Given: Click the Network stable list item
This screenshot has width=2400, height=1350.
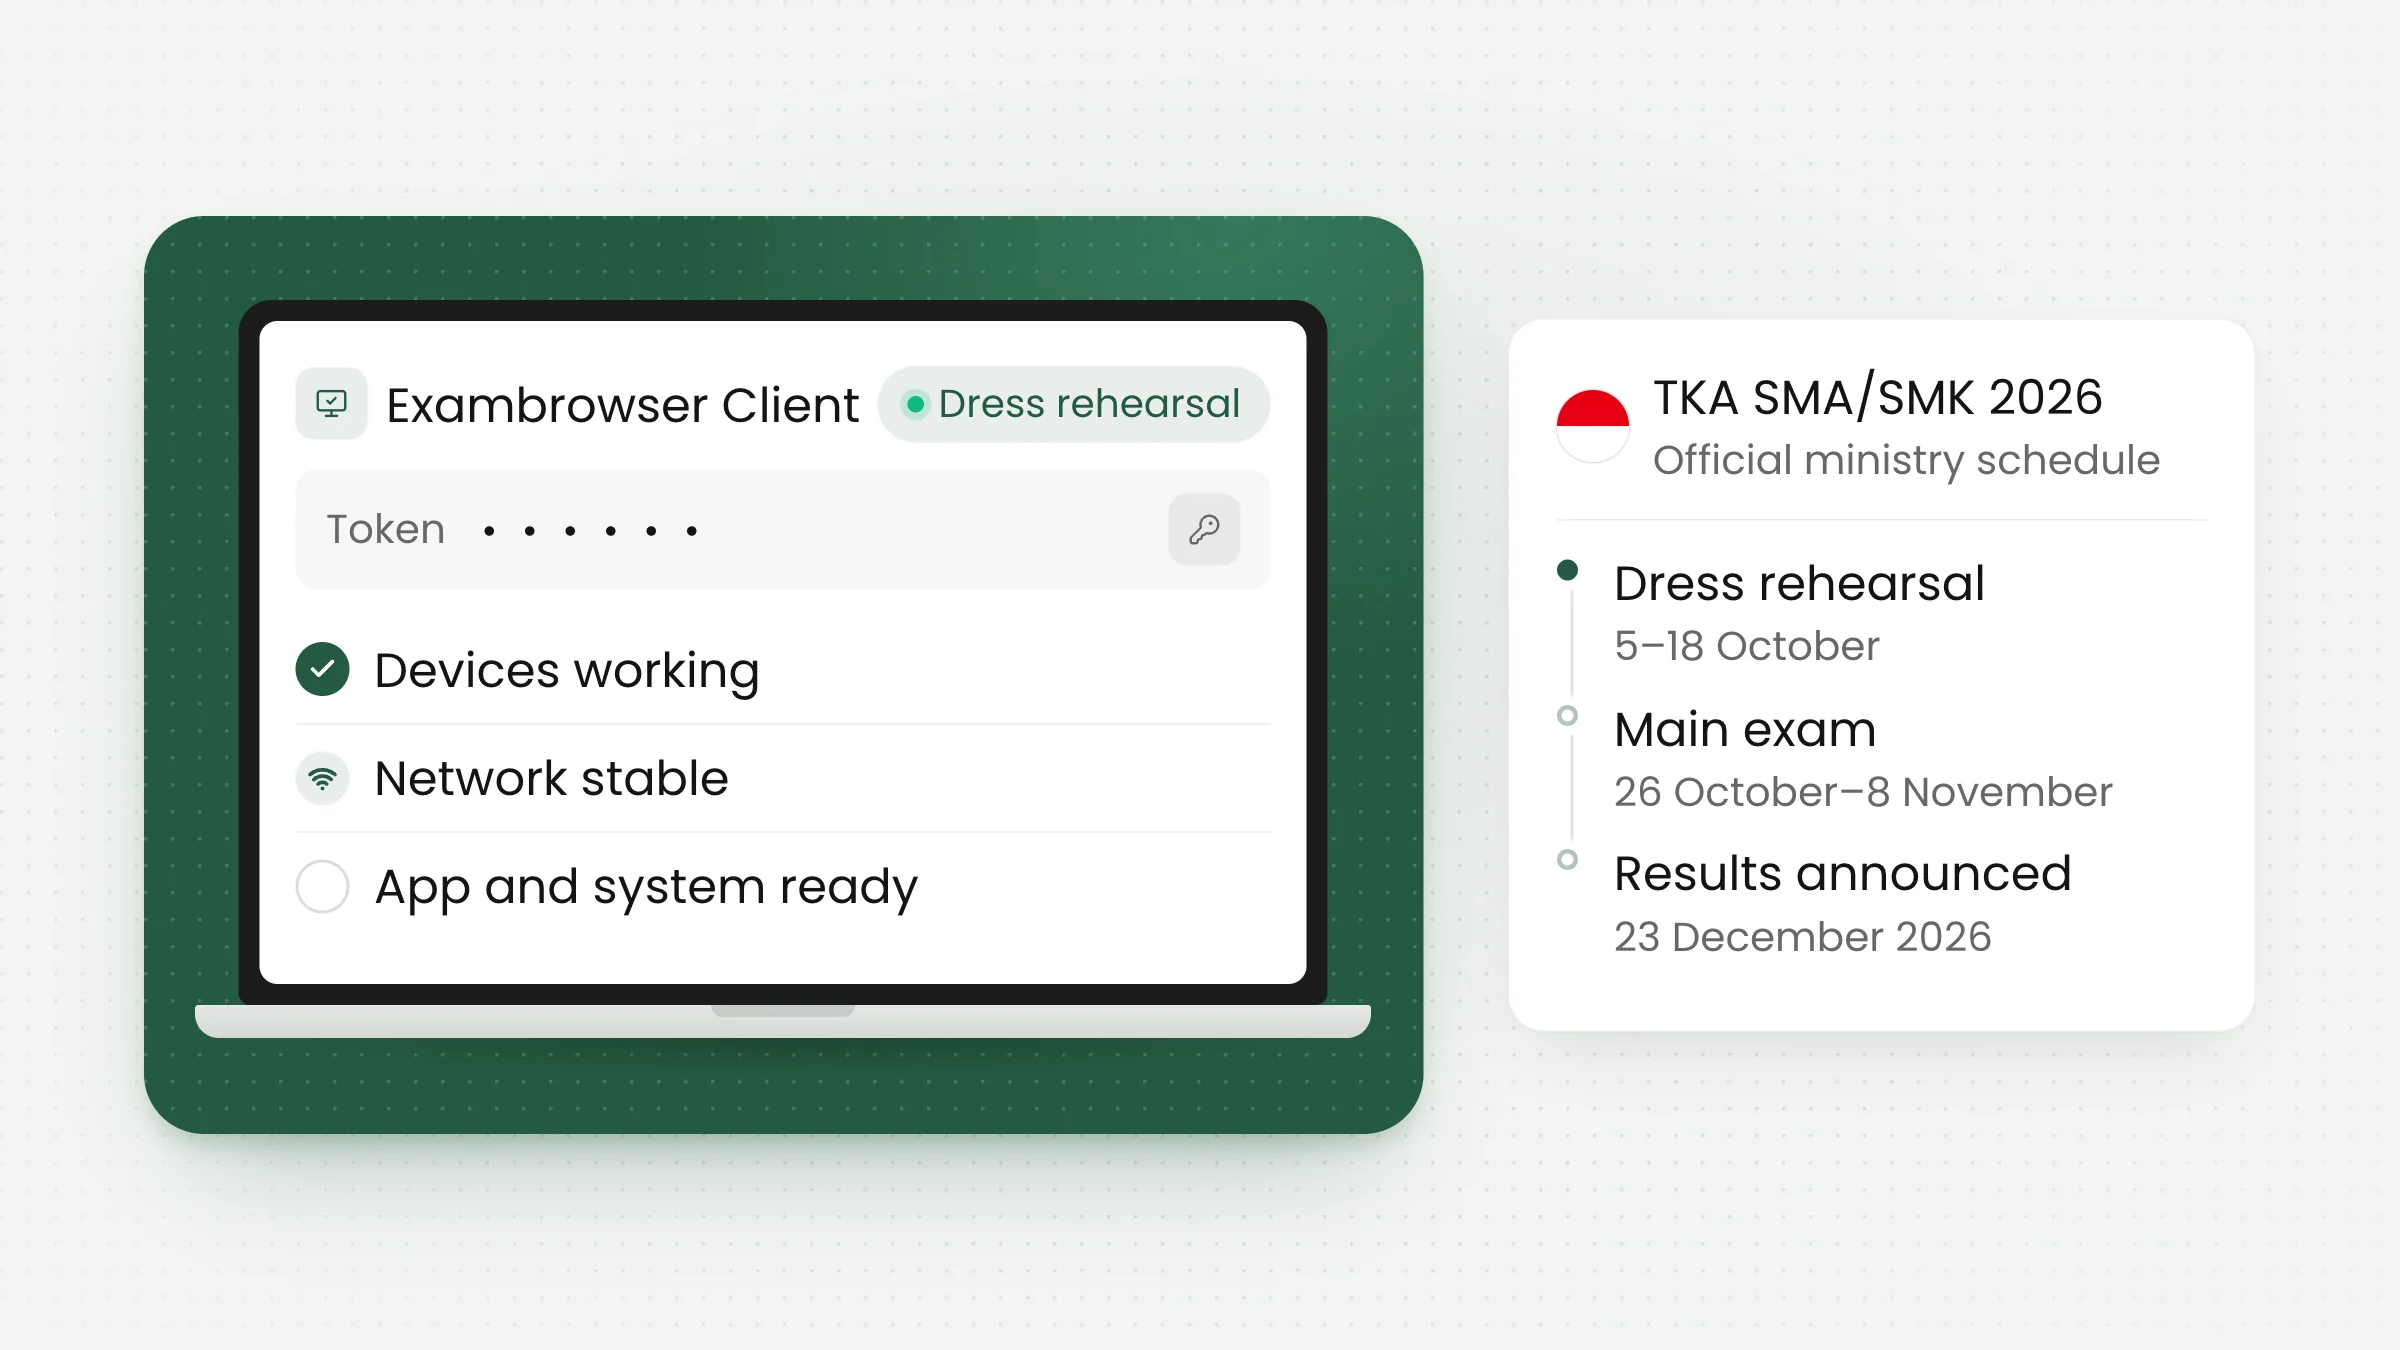Looking at the screenshot, I should 782,778.
